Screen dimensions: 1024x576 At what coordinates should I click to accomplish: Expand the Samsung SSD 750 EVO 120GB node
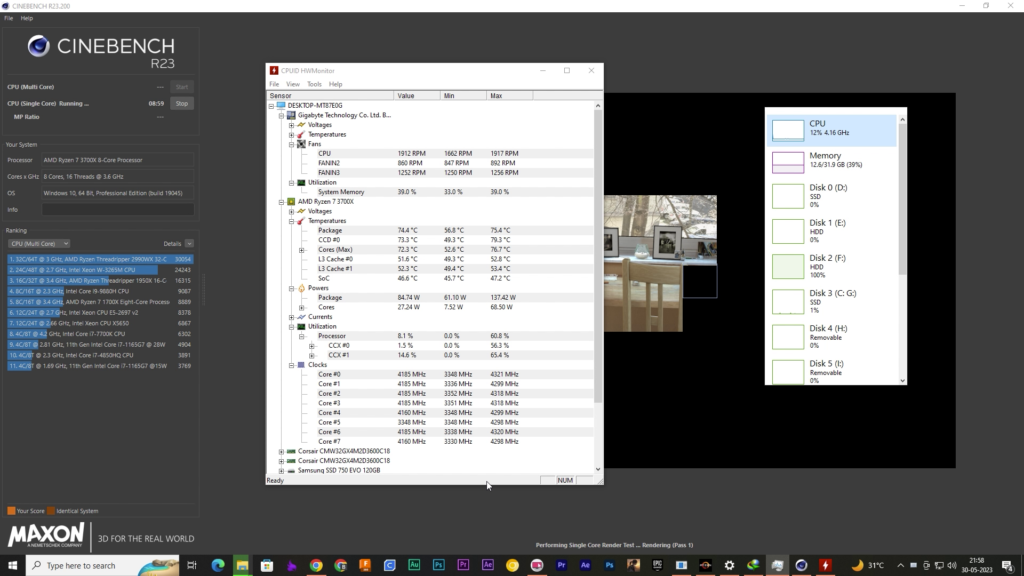point(281,470)
